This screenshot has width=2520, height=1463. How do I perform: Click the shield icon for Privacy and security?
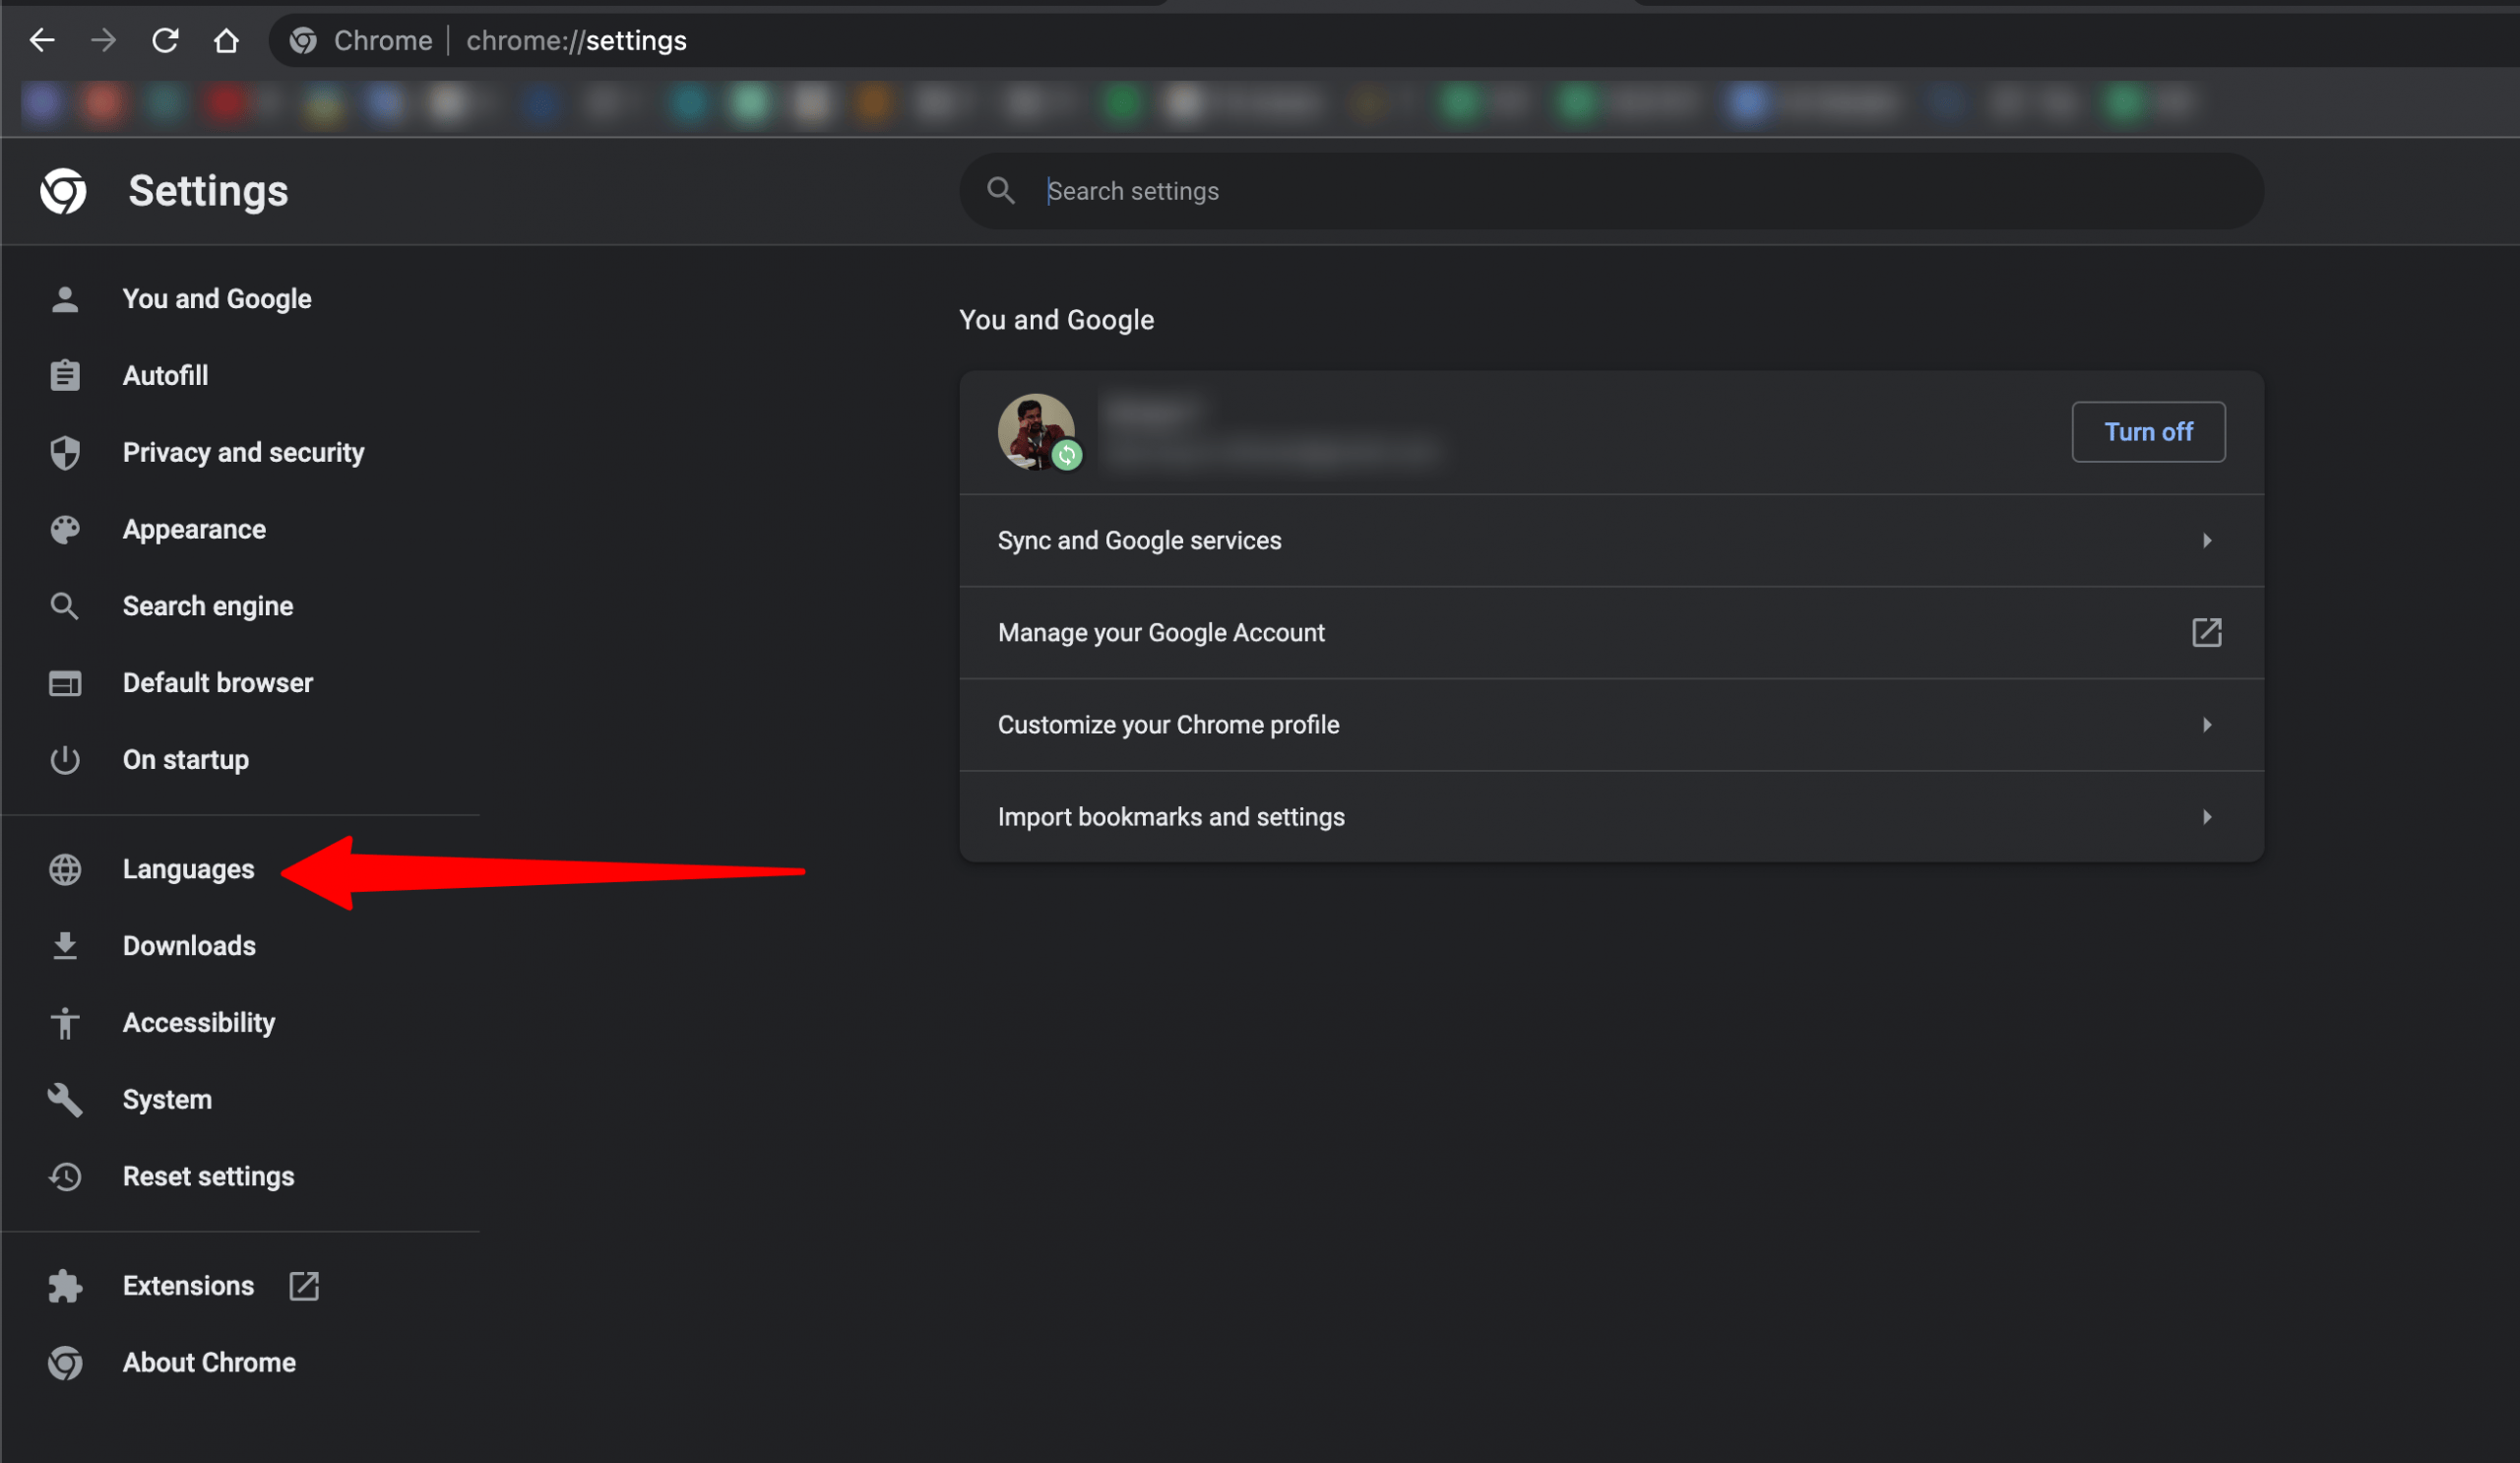[x=65, y=452]
